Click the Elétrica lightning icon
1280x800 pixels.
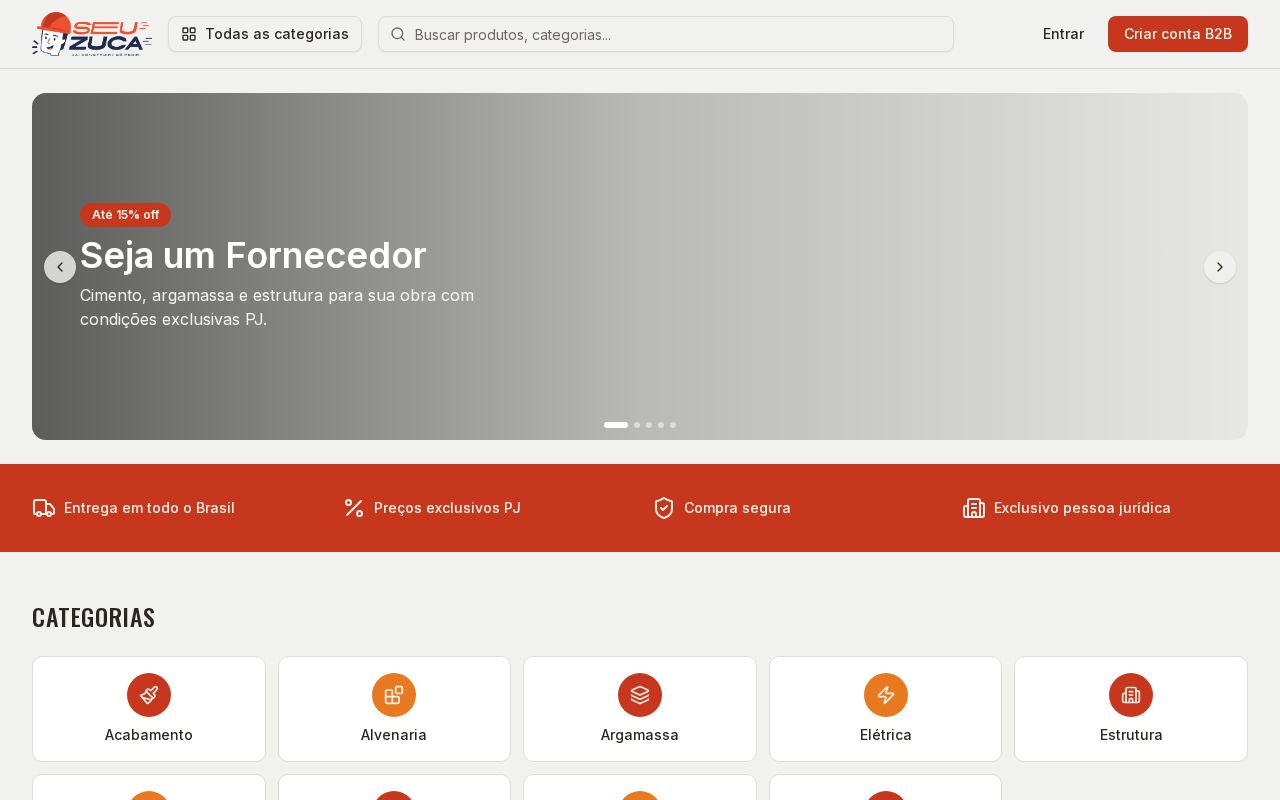tap(886, 695)
